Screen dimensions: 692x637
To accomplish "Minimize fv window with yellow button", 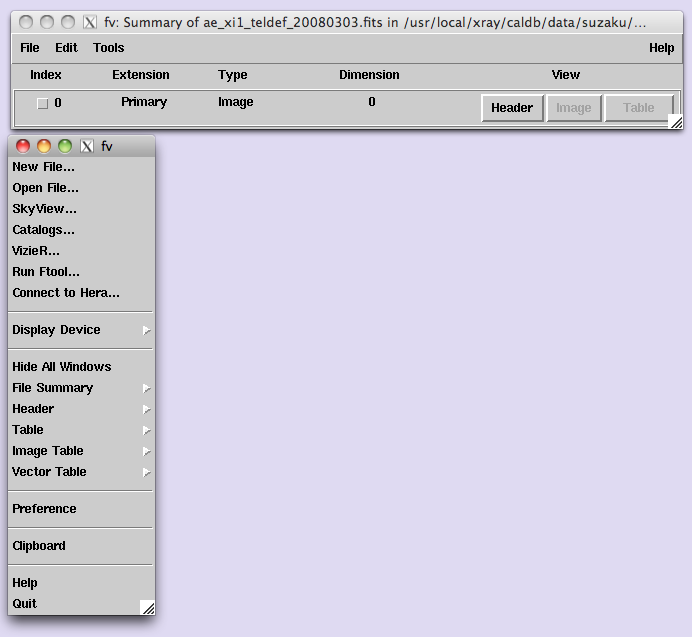I will (44, 146).
